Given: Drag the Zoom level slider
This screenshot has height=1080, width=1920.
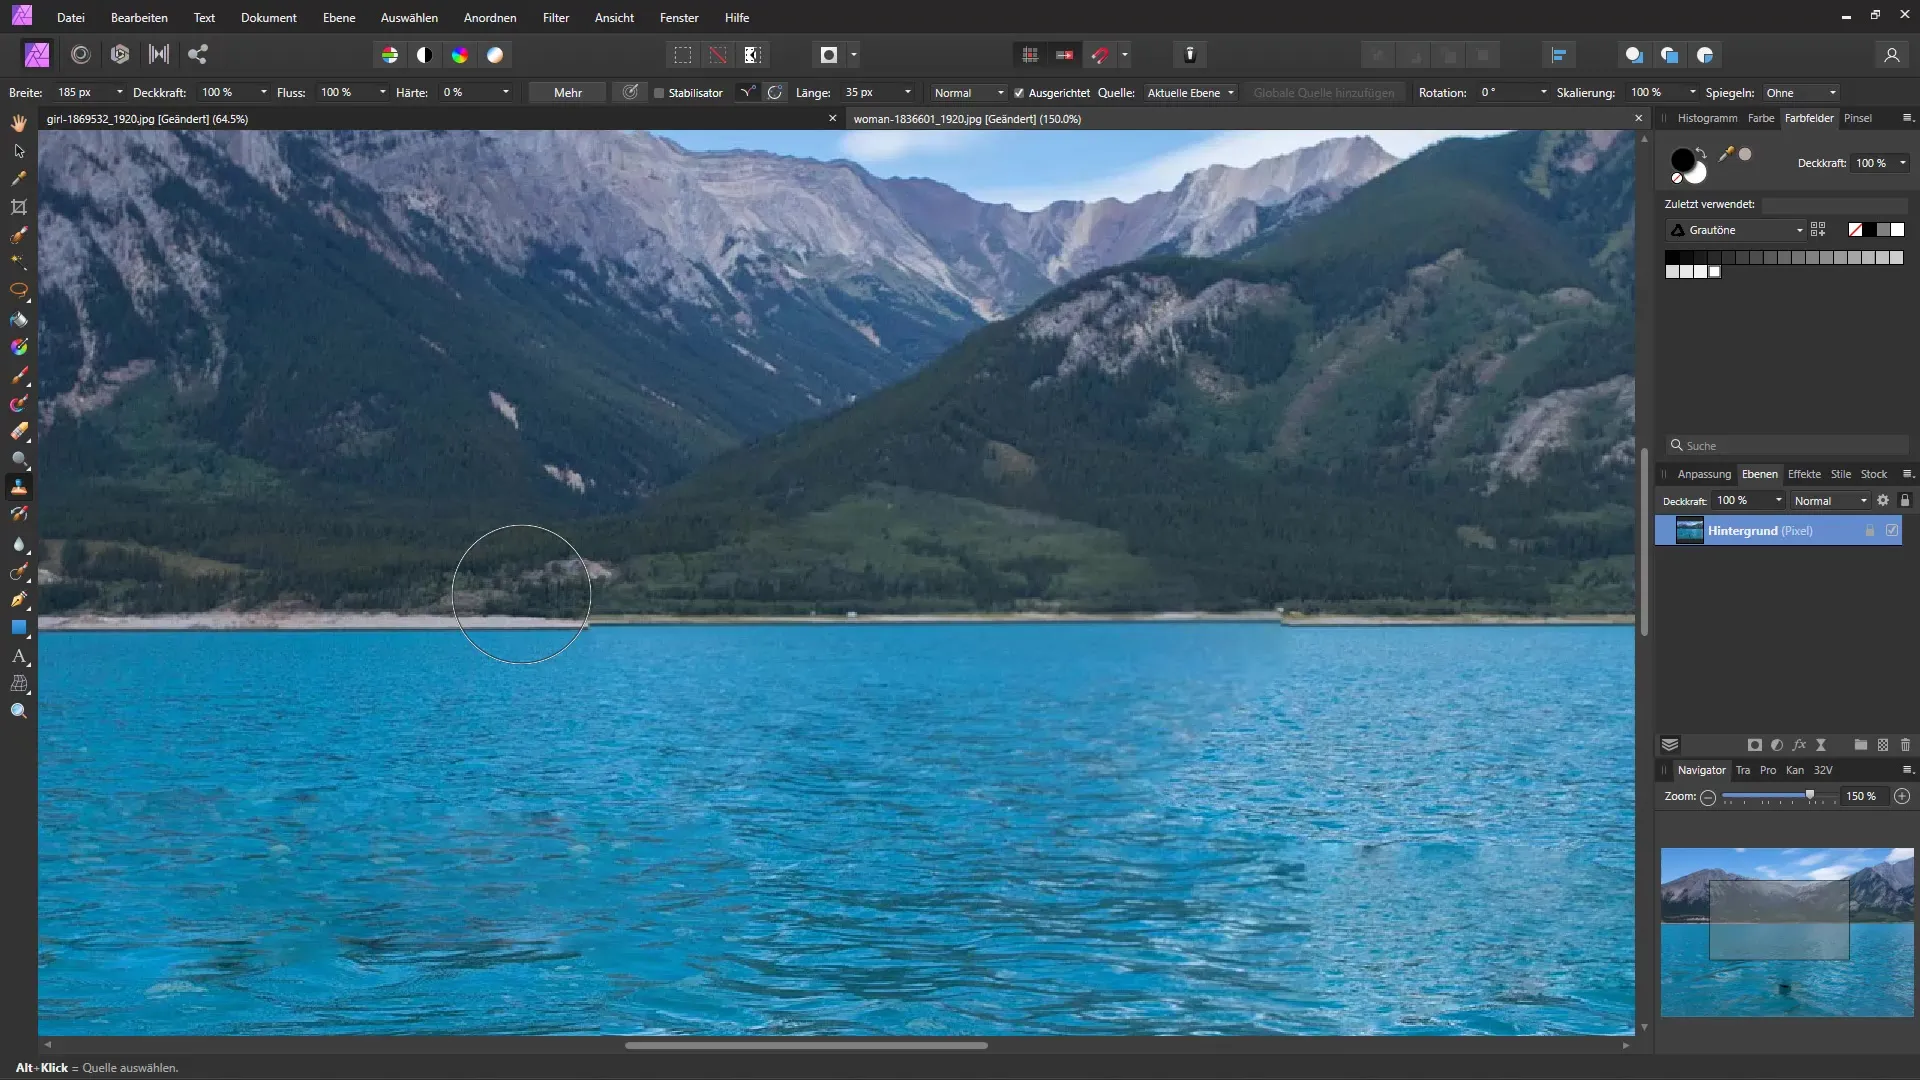Looking at the screenshot, I should [x=1807, y=794].
